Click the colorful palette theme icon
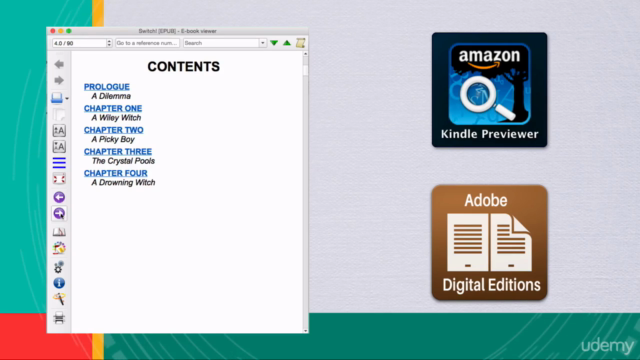This screenshot has height=360, width=640. tap(59, 248)
